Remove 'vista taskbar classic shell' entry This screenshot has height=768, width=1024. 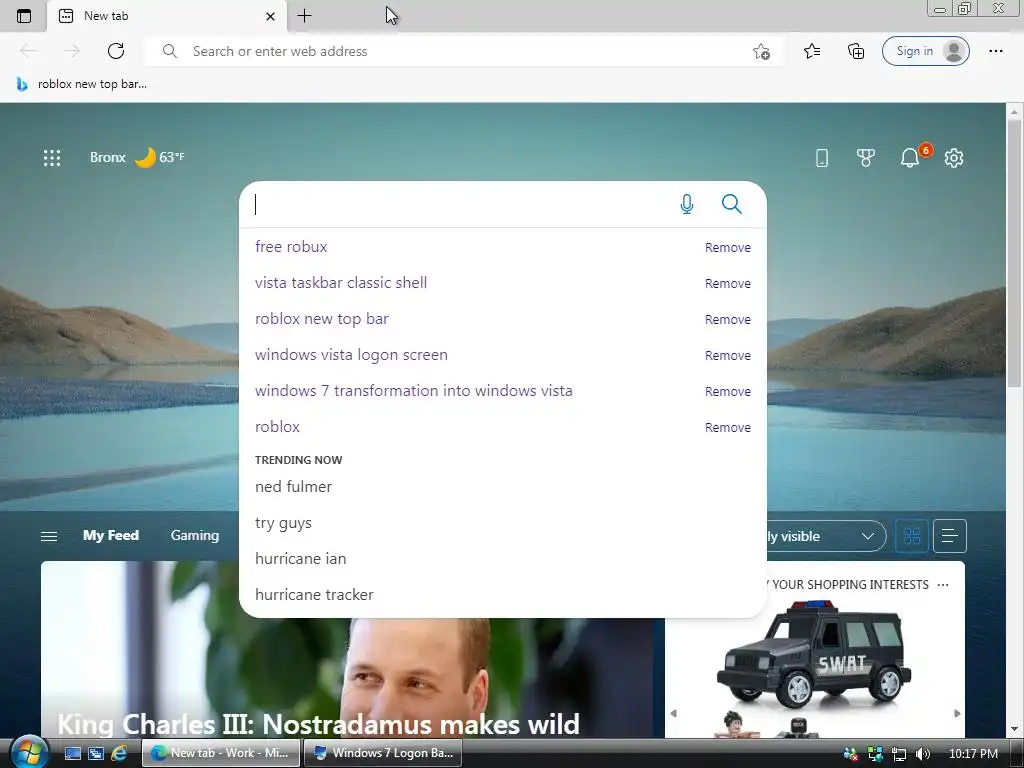[728, 283]
